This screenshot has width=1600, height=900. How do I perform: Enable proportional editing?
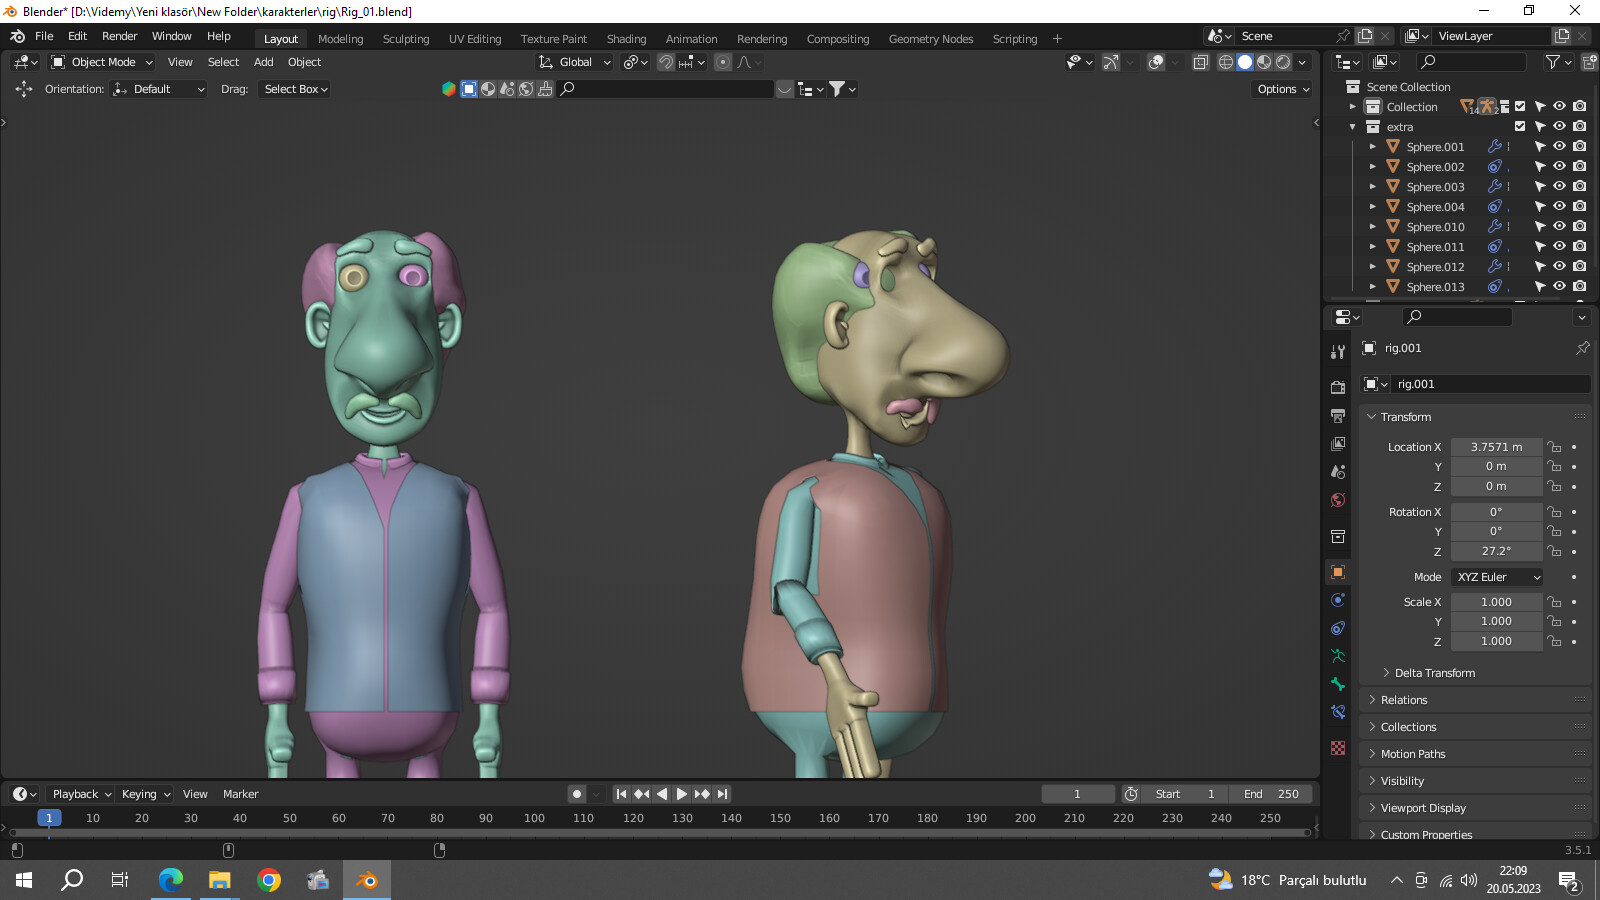[x=722, y=62]
